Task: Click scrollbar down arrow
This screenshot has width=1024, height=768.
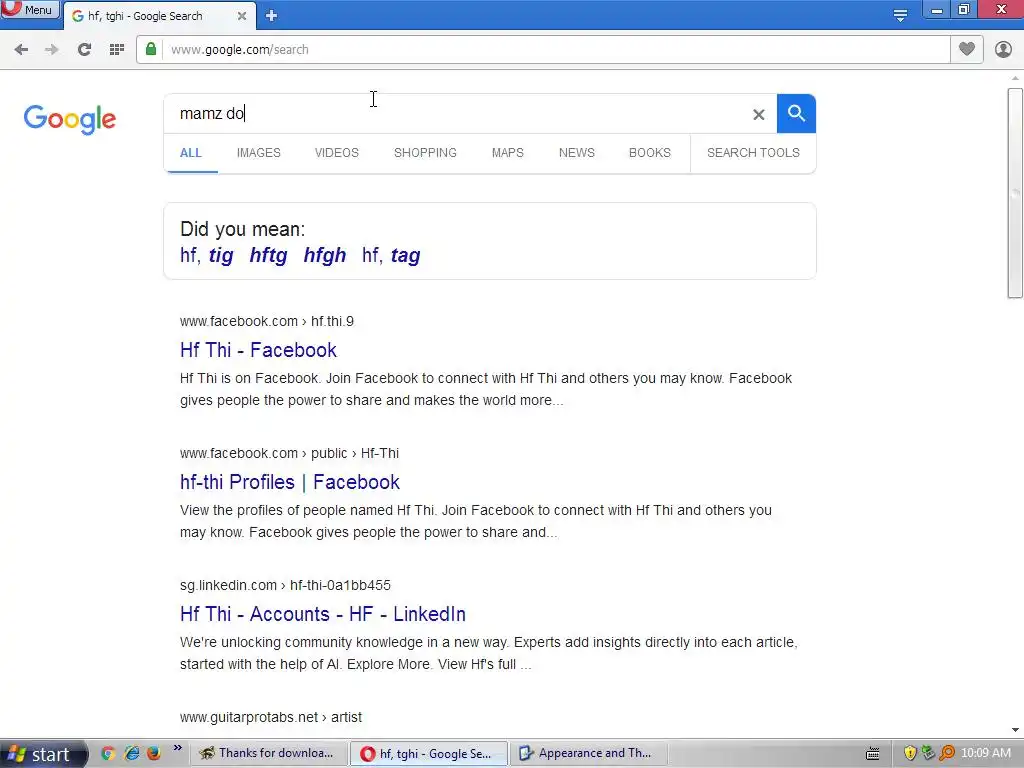Action: 1015,730
